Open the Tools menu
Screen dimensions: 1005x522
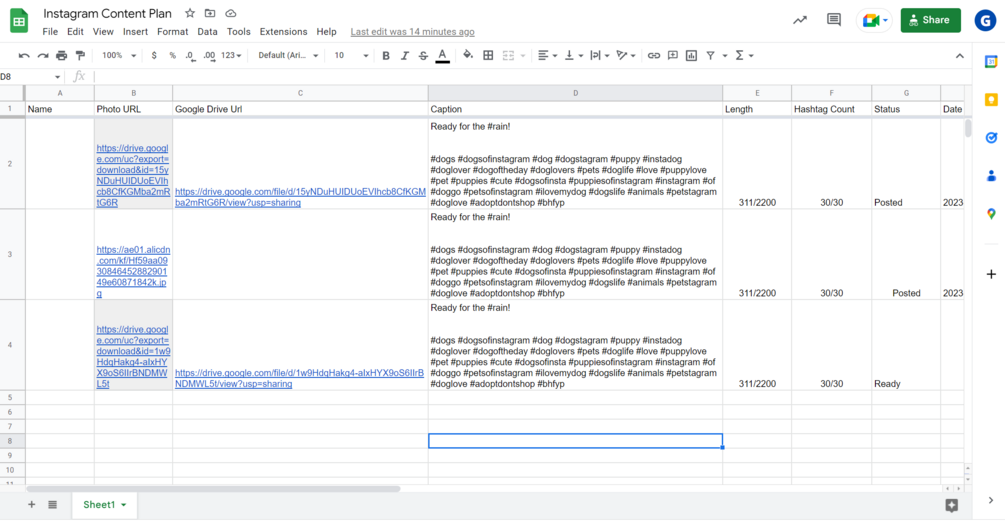click(238, 31)
